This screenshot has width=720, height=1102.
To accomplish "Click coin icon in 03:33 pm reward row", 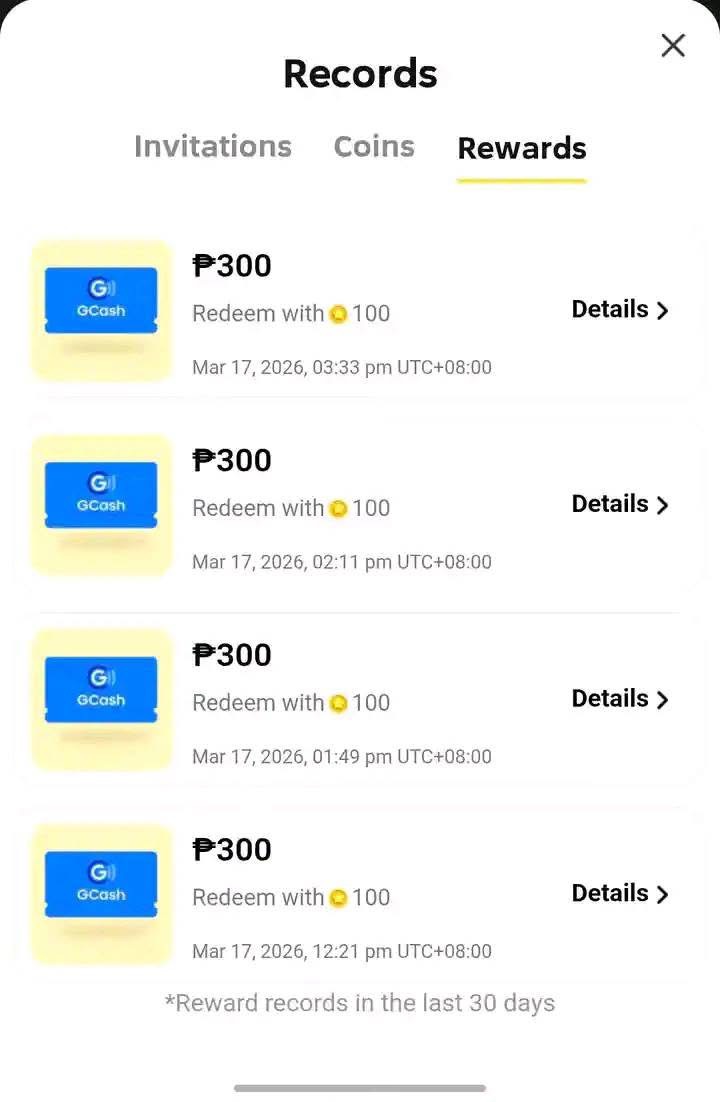I will click(x=339, y=315).
